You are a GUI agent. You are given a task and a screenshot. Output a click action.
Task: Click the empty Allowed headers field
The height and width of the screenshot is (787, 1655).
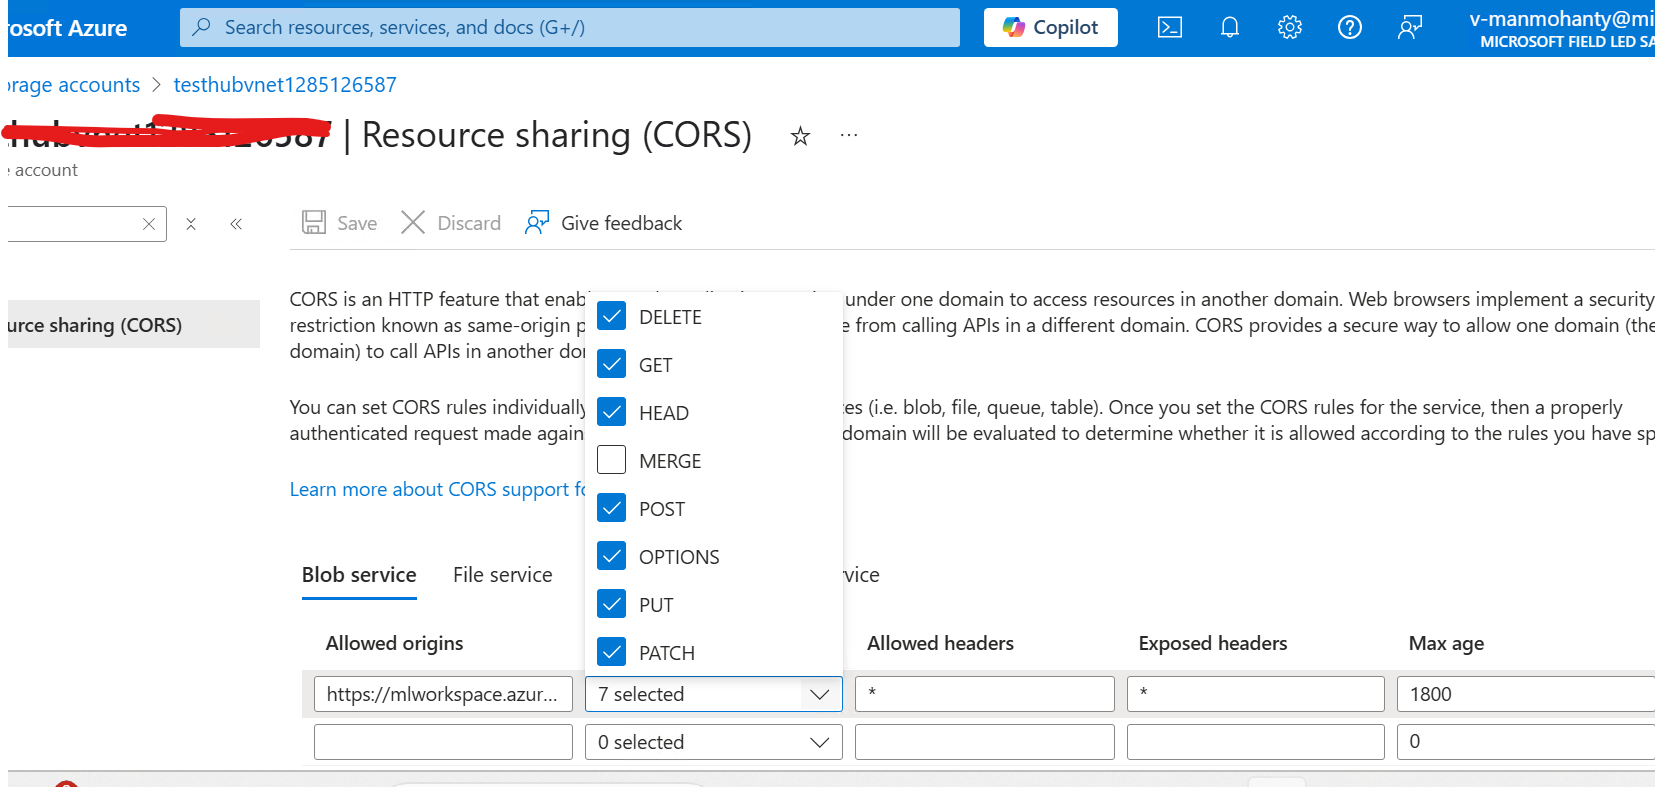[985, 742]
